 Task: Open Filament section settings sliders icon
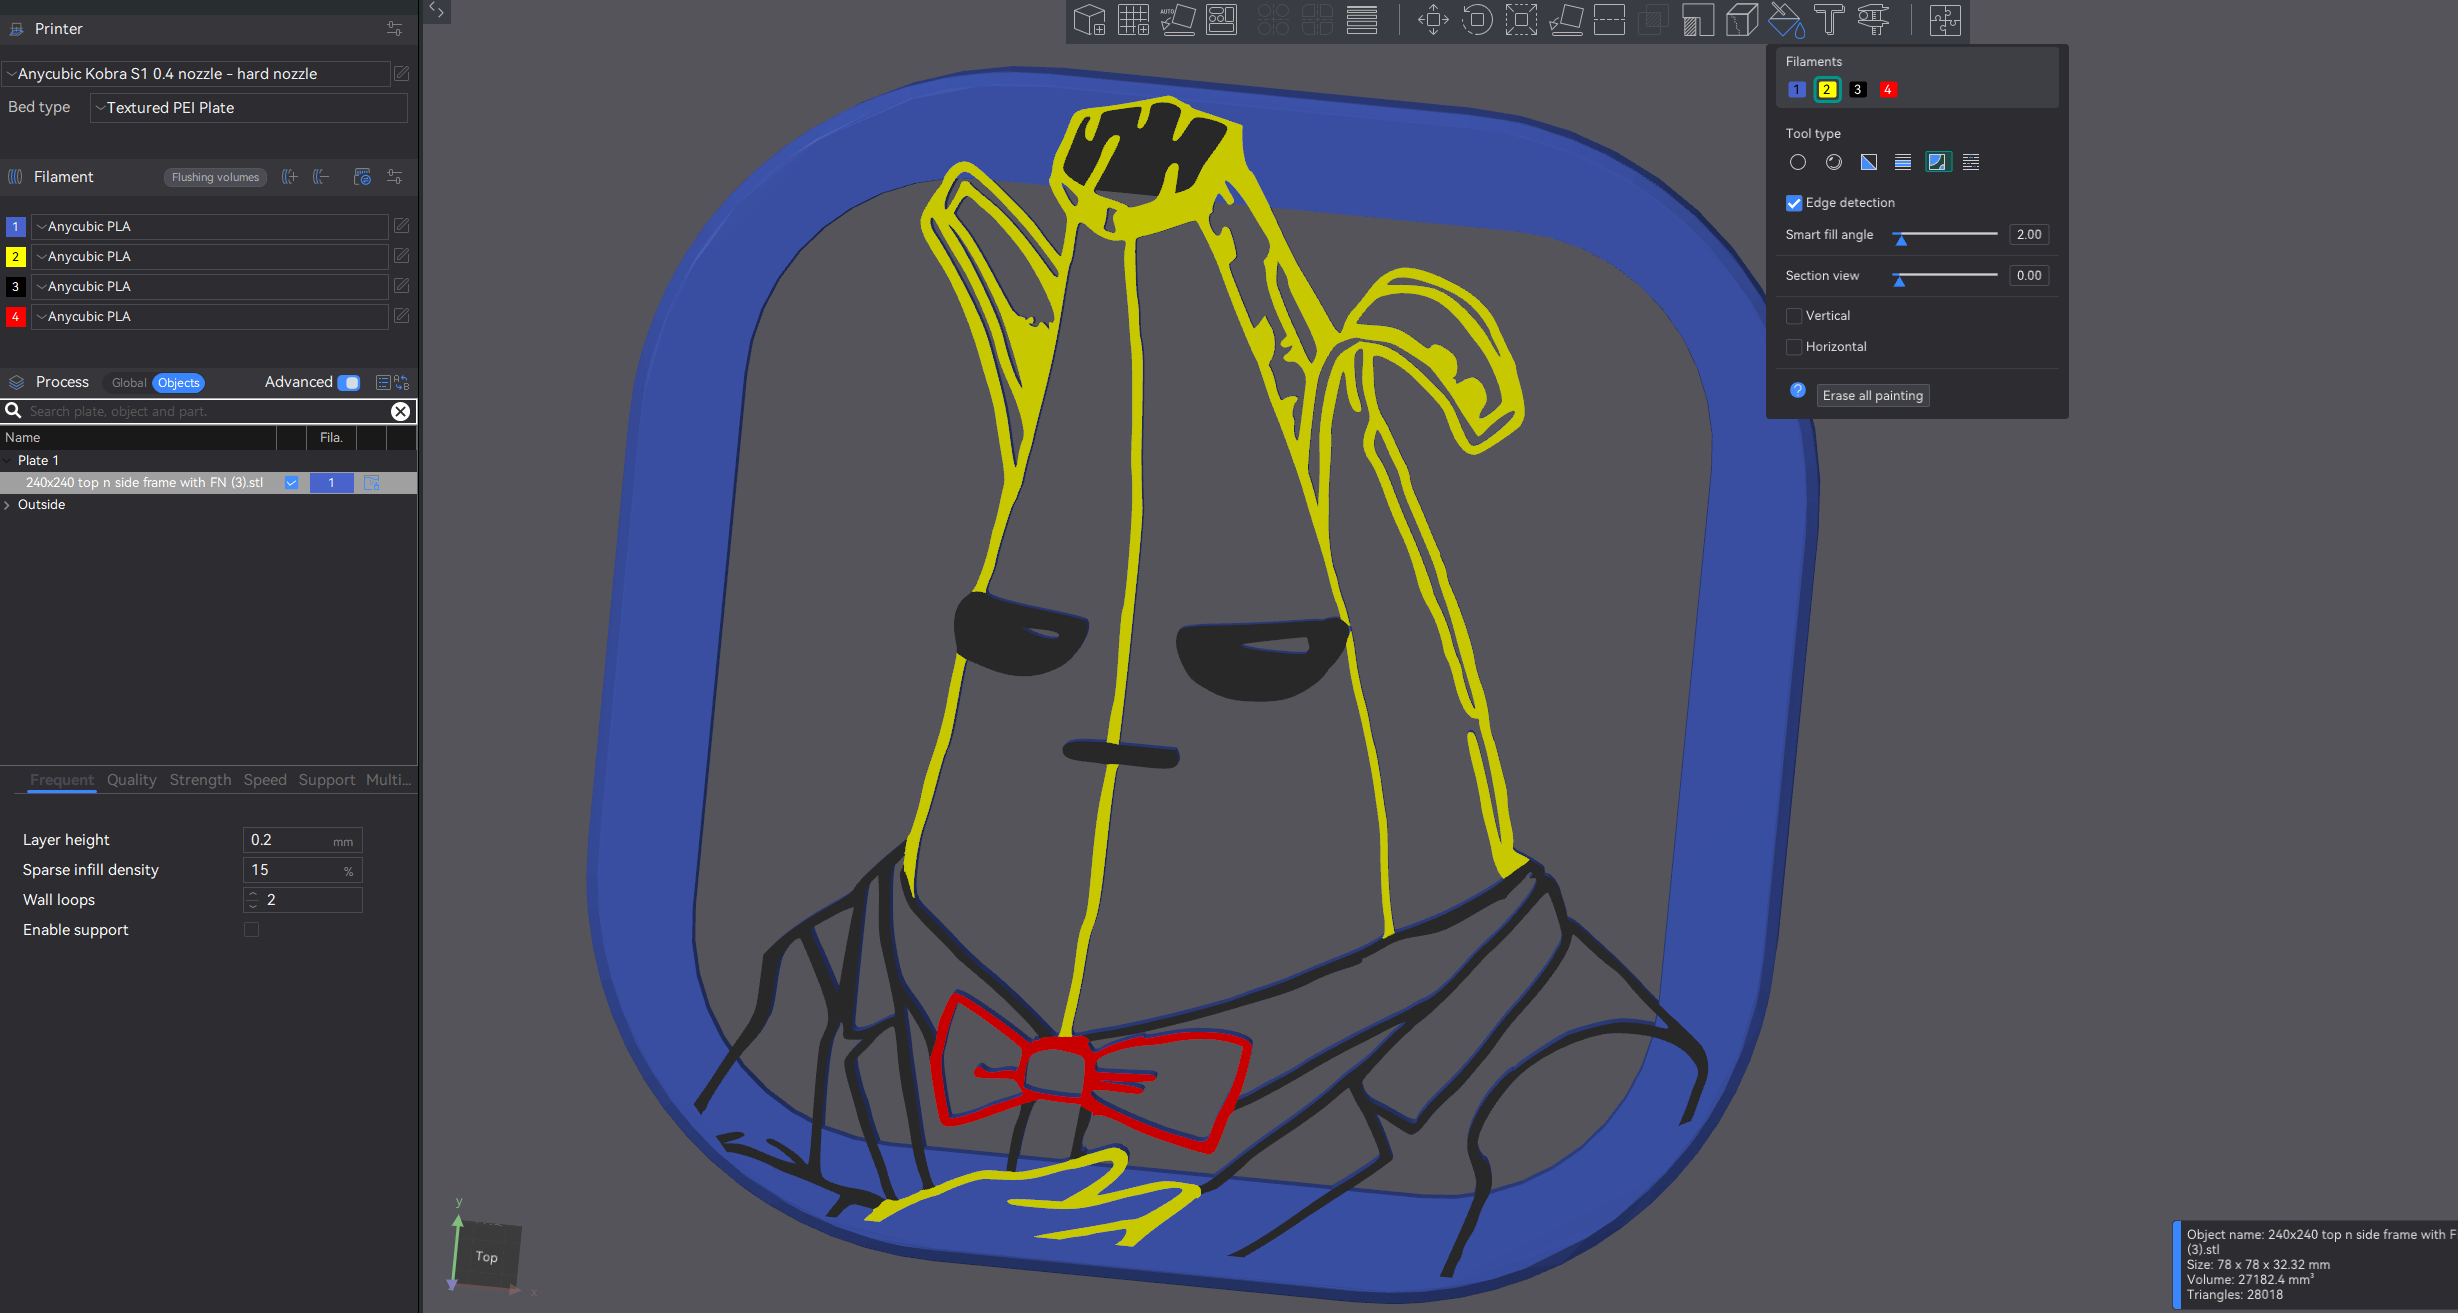coord(395,177)
